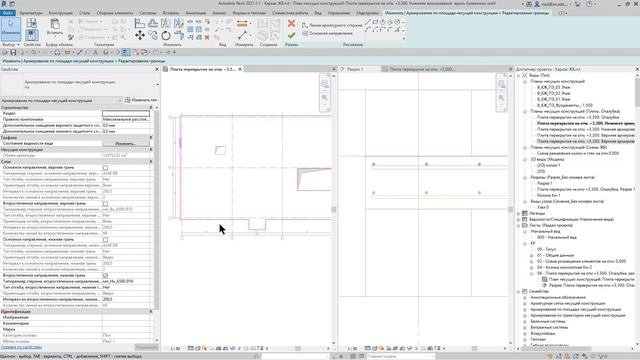Screen dimensions: 640x360
Task: Select the Copy tool
Action: (153, 36)
